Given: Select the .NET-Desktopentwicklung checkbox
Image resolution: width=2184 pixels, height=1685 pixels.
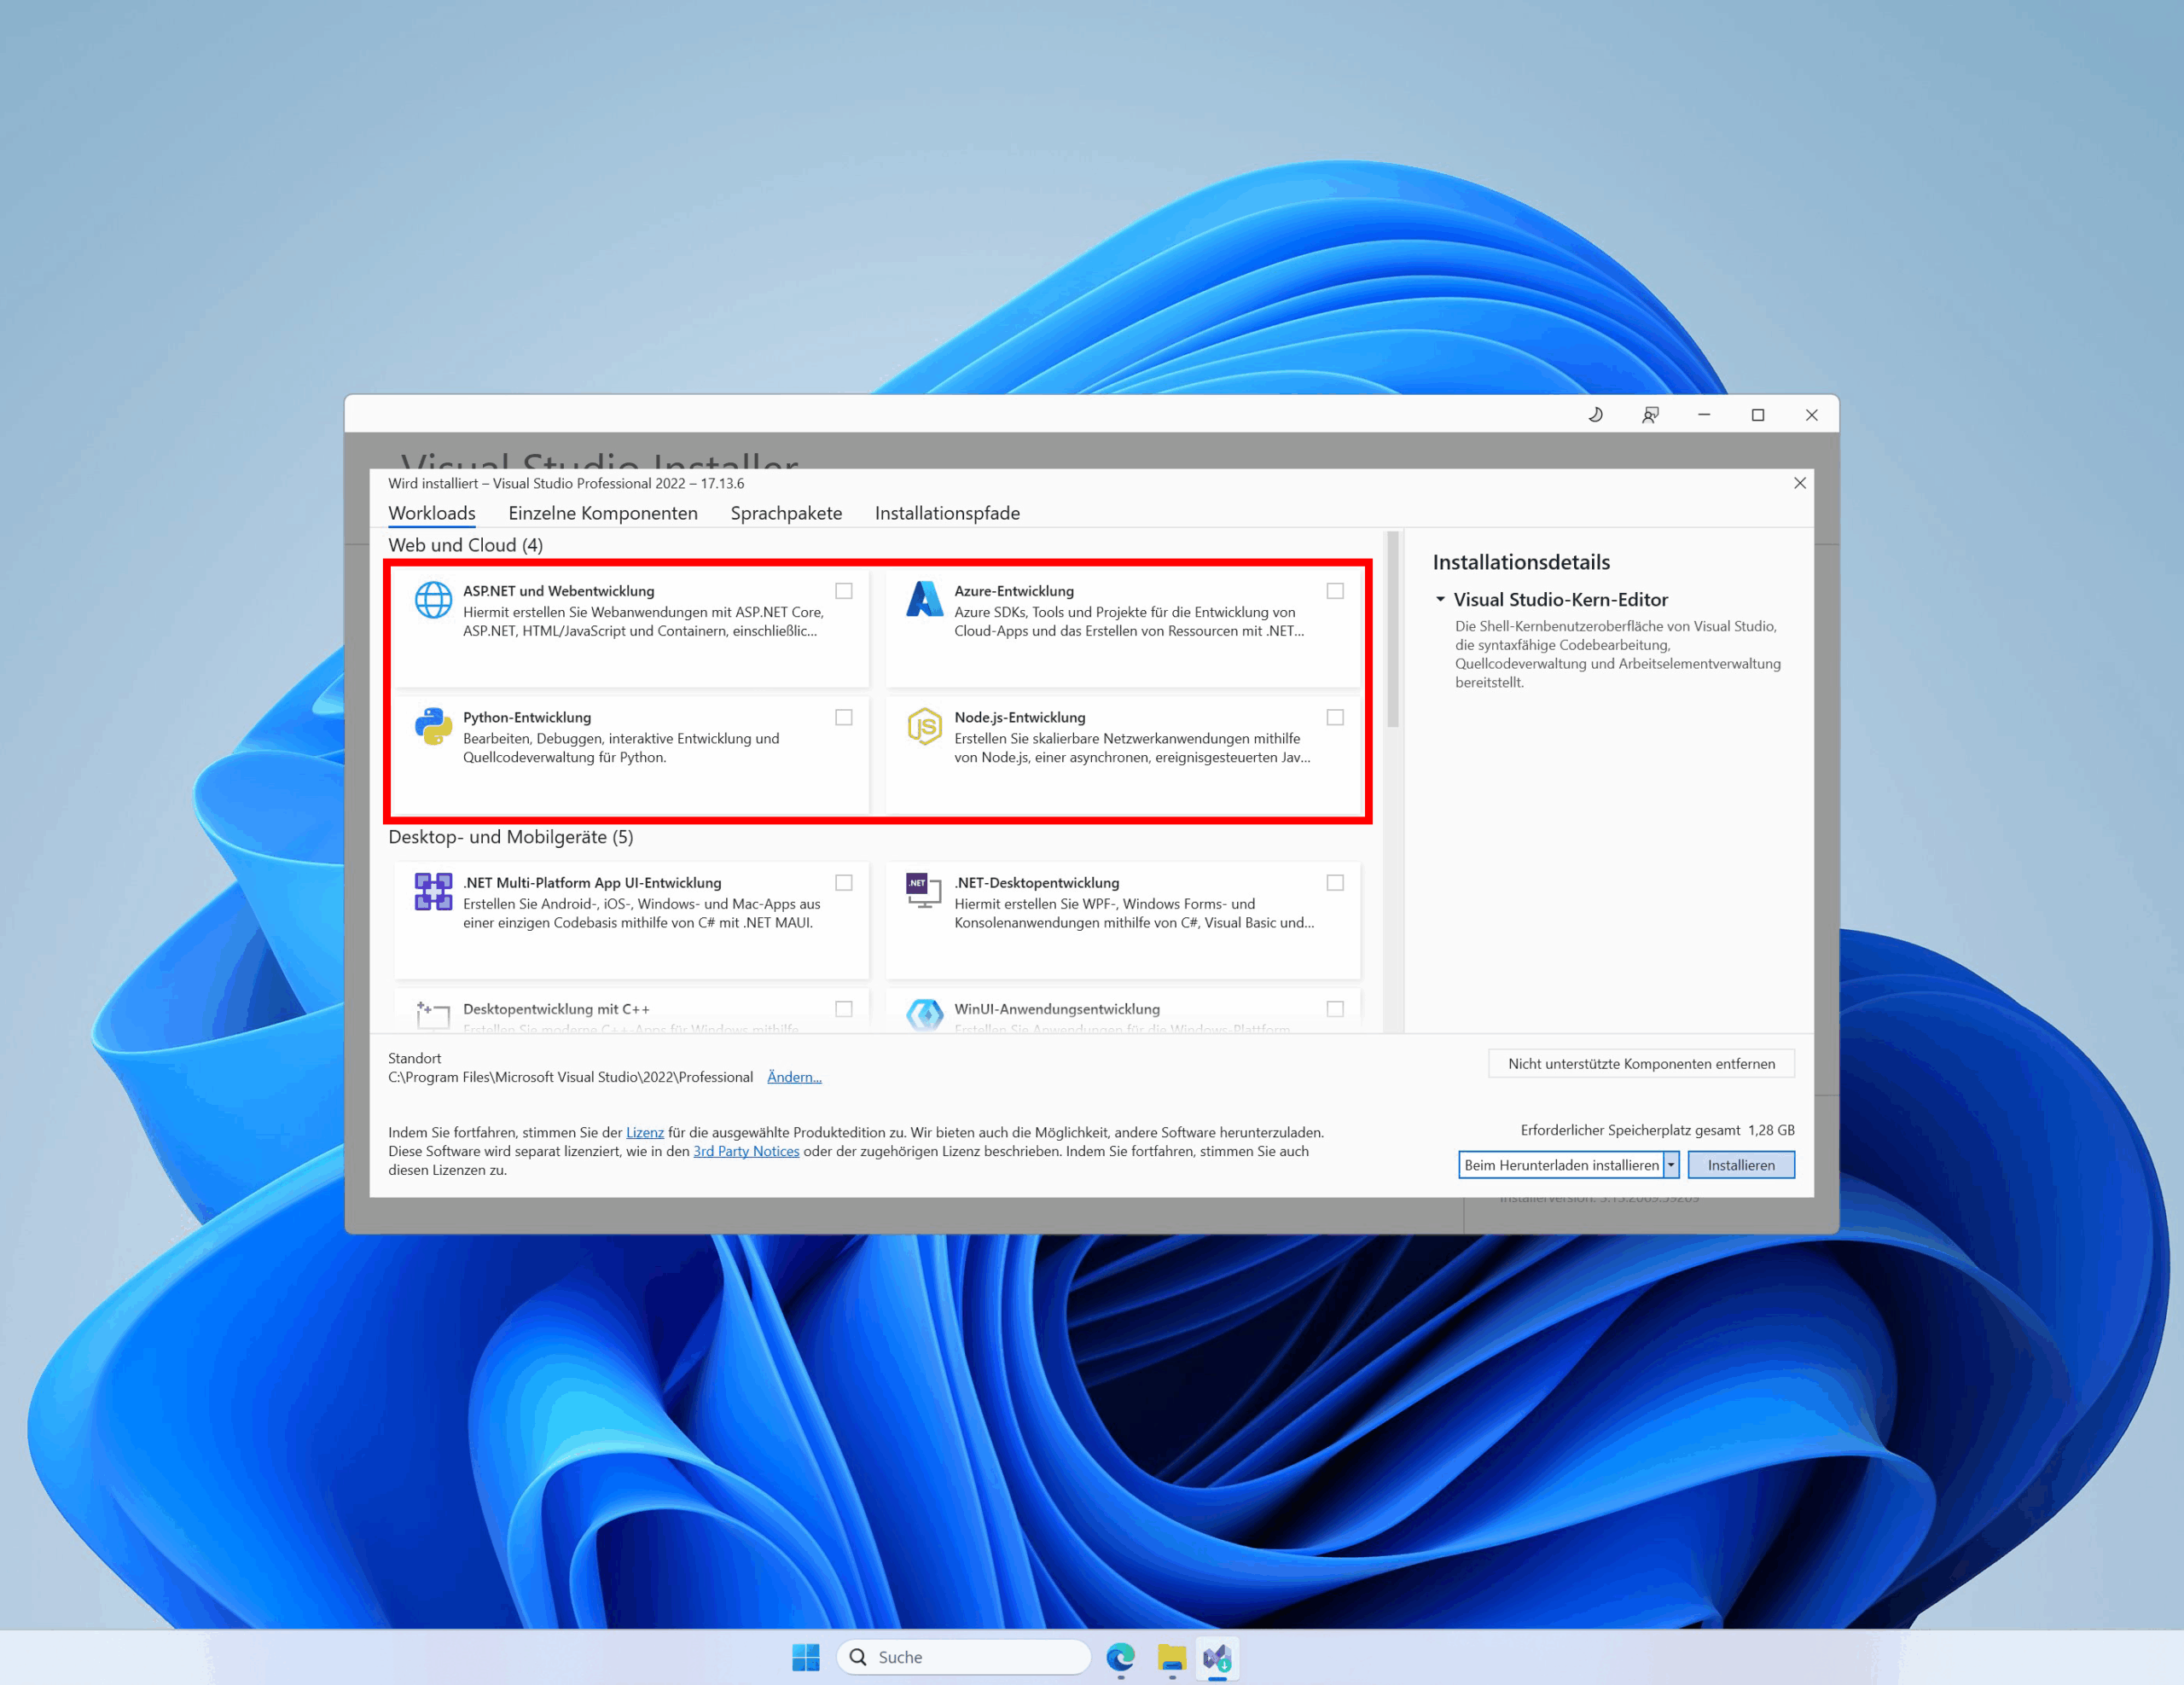Looking at the screenshot, I should [1335, 882].
